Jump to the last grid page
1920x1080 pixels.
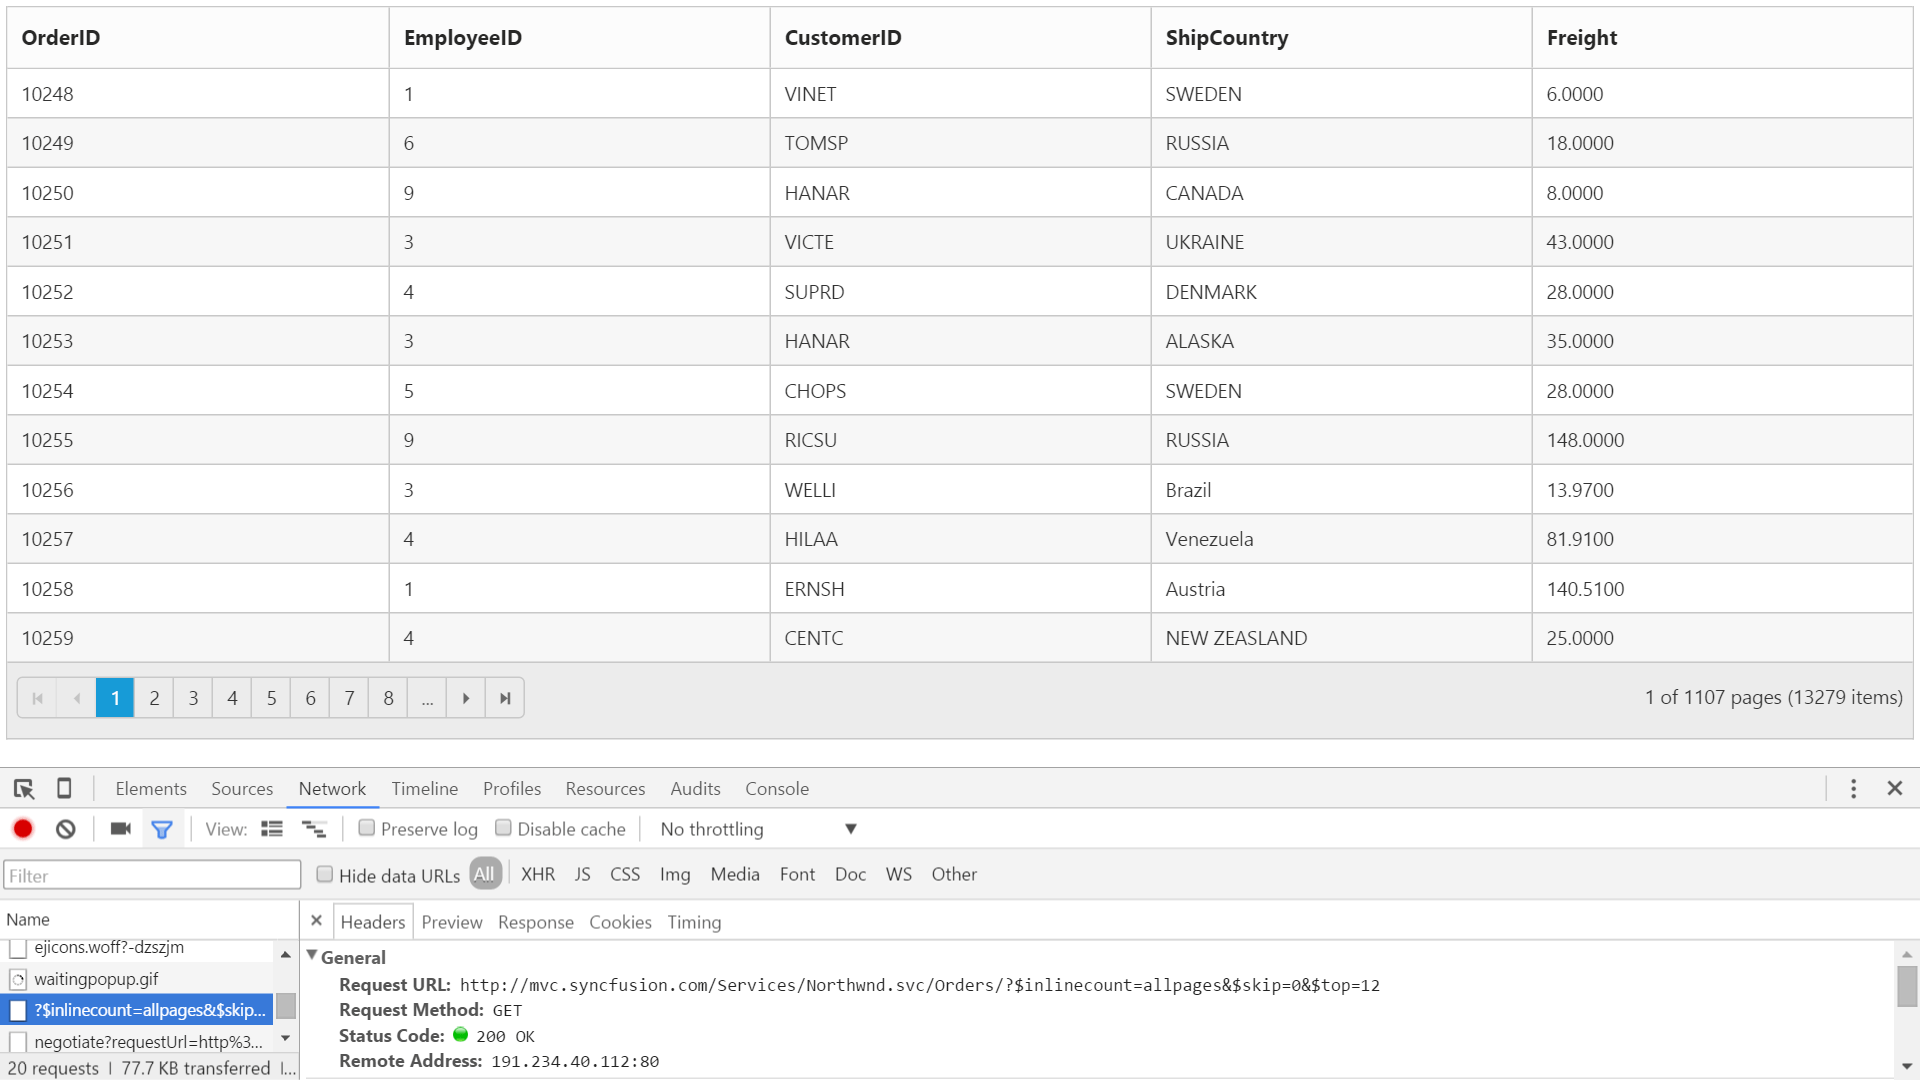click(x=504, y=697)
